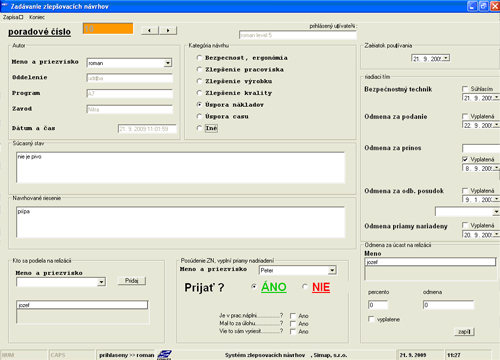500x360 pixels.
Task: Restore down the application window
Action: (x=484, y=6)
